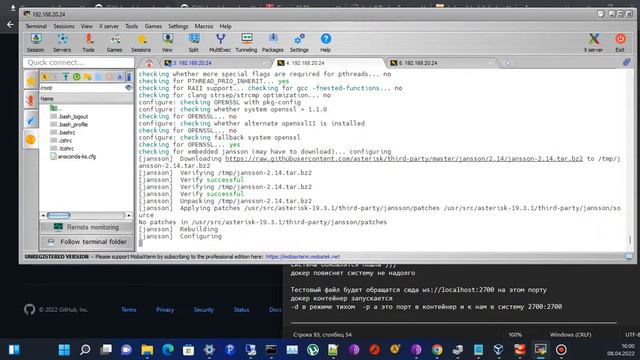Click the Security link on GitHub page
The width and height of the screenshot is (640, 360).
pos(204,310)
